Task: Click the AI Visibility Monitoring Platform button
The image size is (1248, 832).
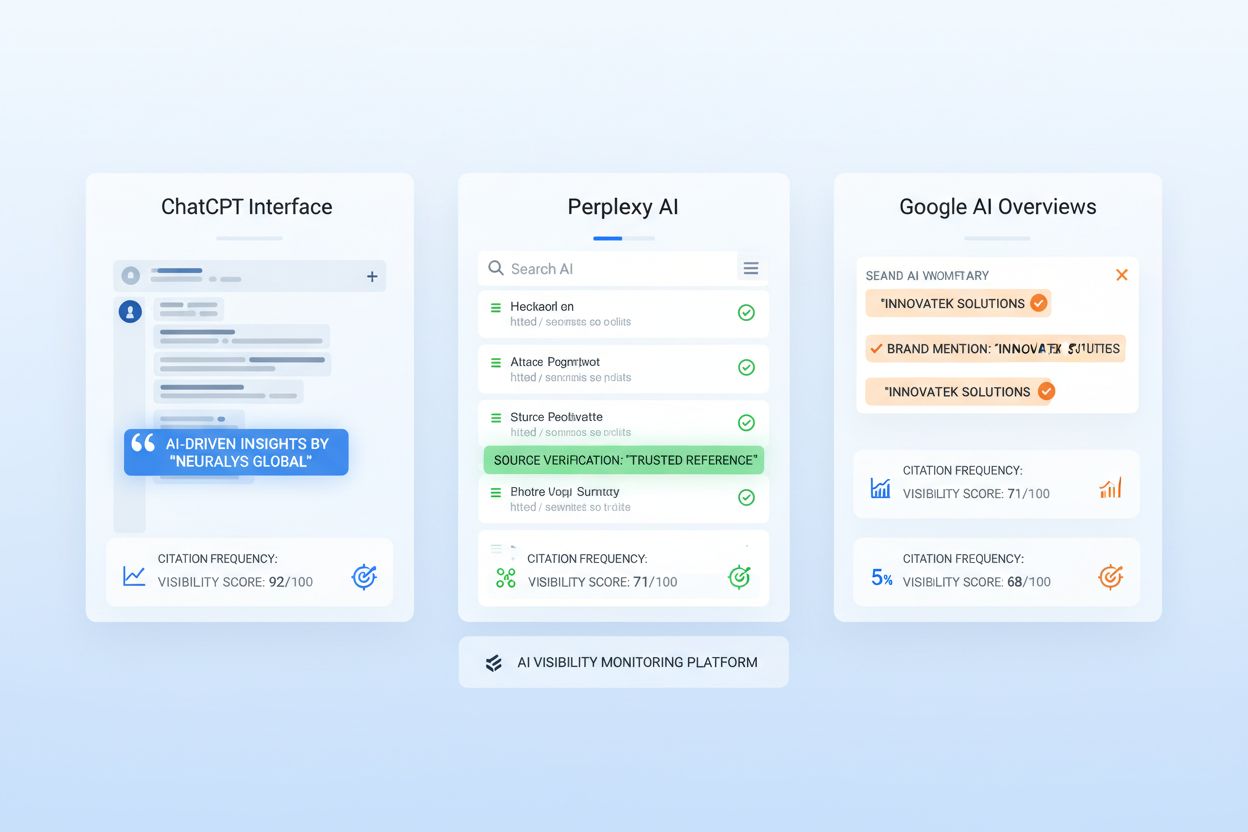Action: (x=623, y=662)
